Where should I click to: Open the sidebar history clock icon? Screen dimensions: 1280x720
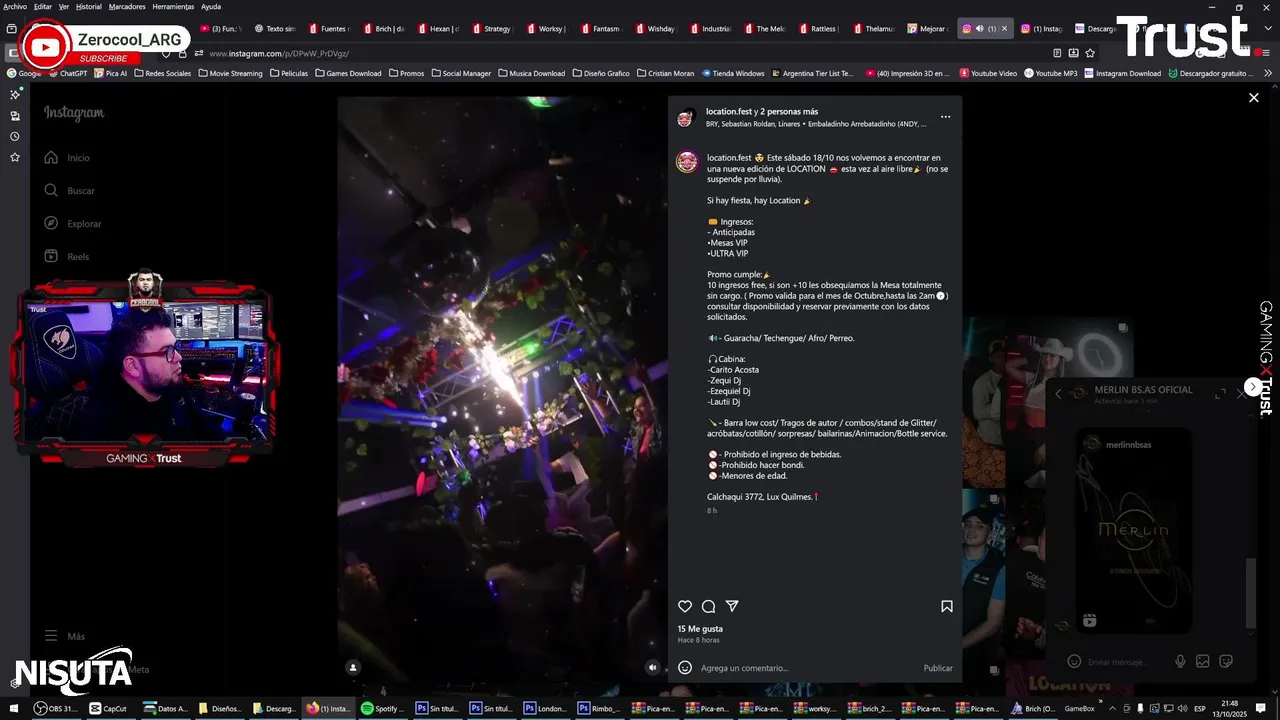[x=14, y=136]
